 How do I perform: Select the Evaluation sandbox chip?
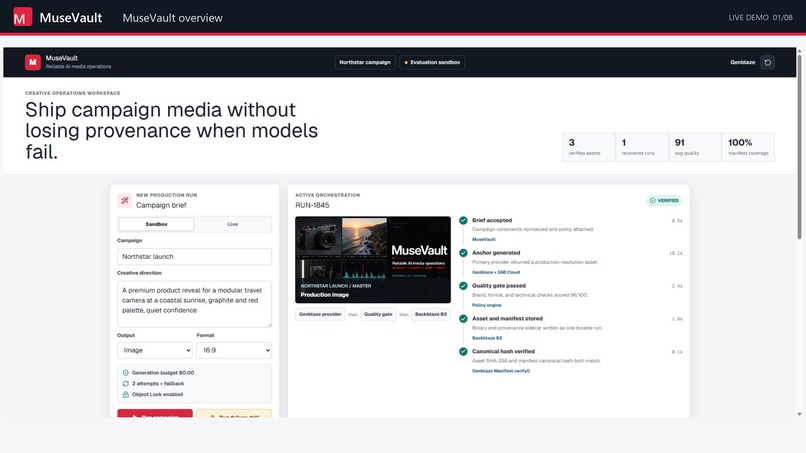(432, 62)
